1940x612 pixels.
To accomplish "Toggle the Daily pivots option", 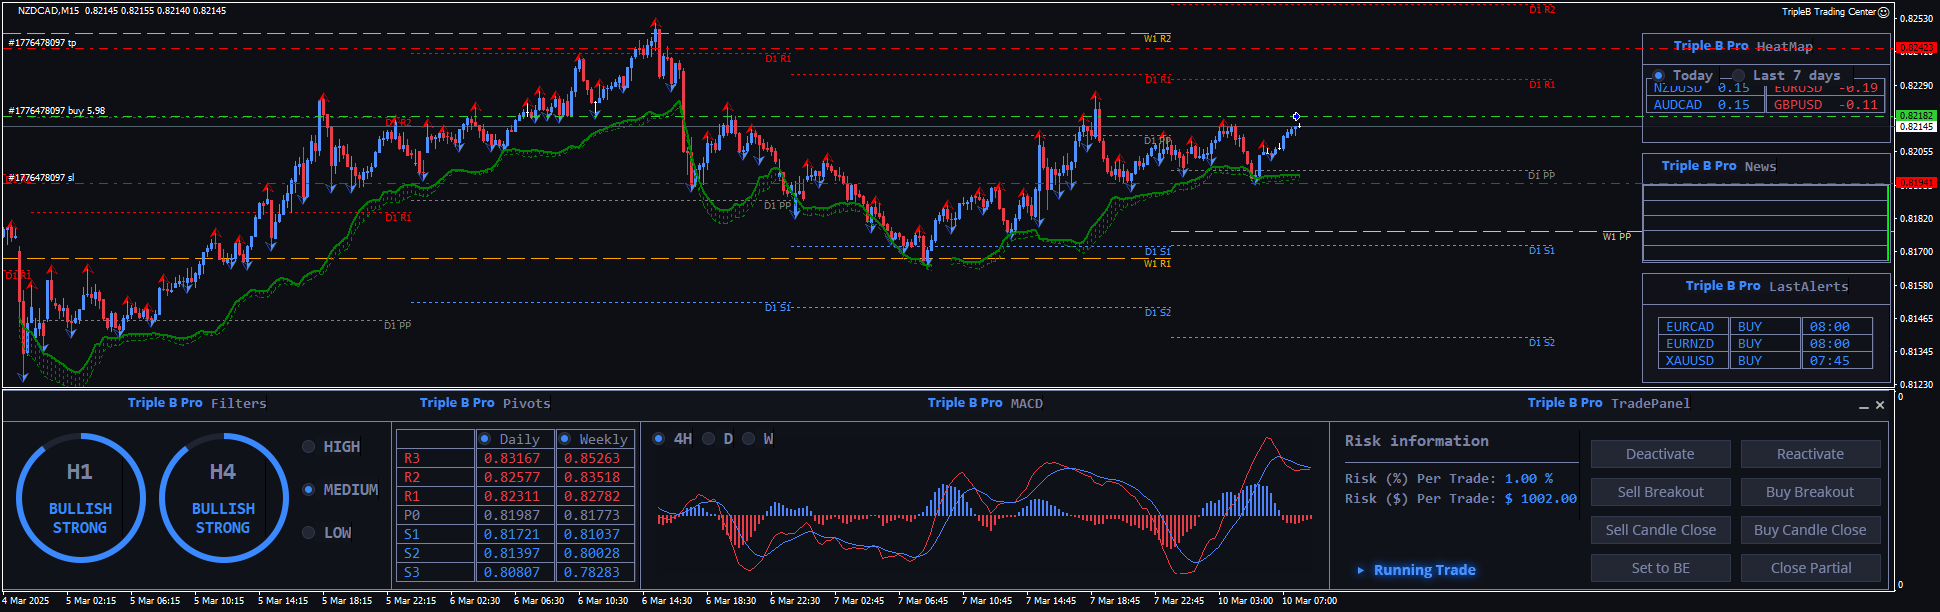I will coord(485,439).
